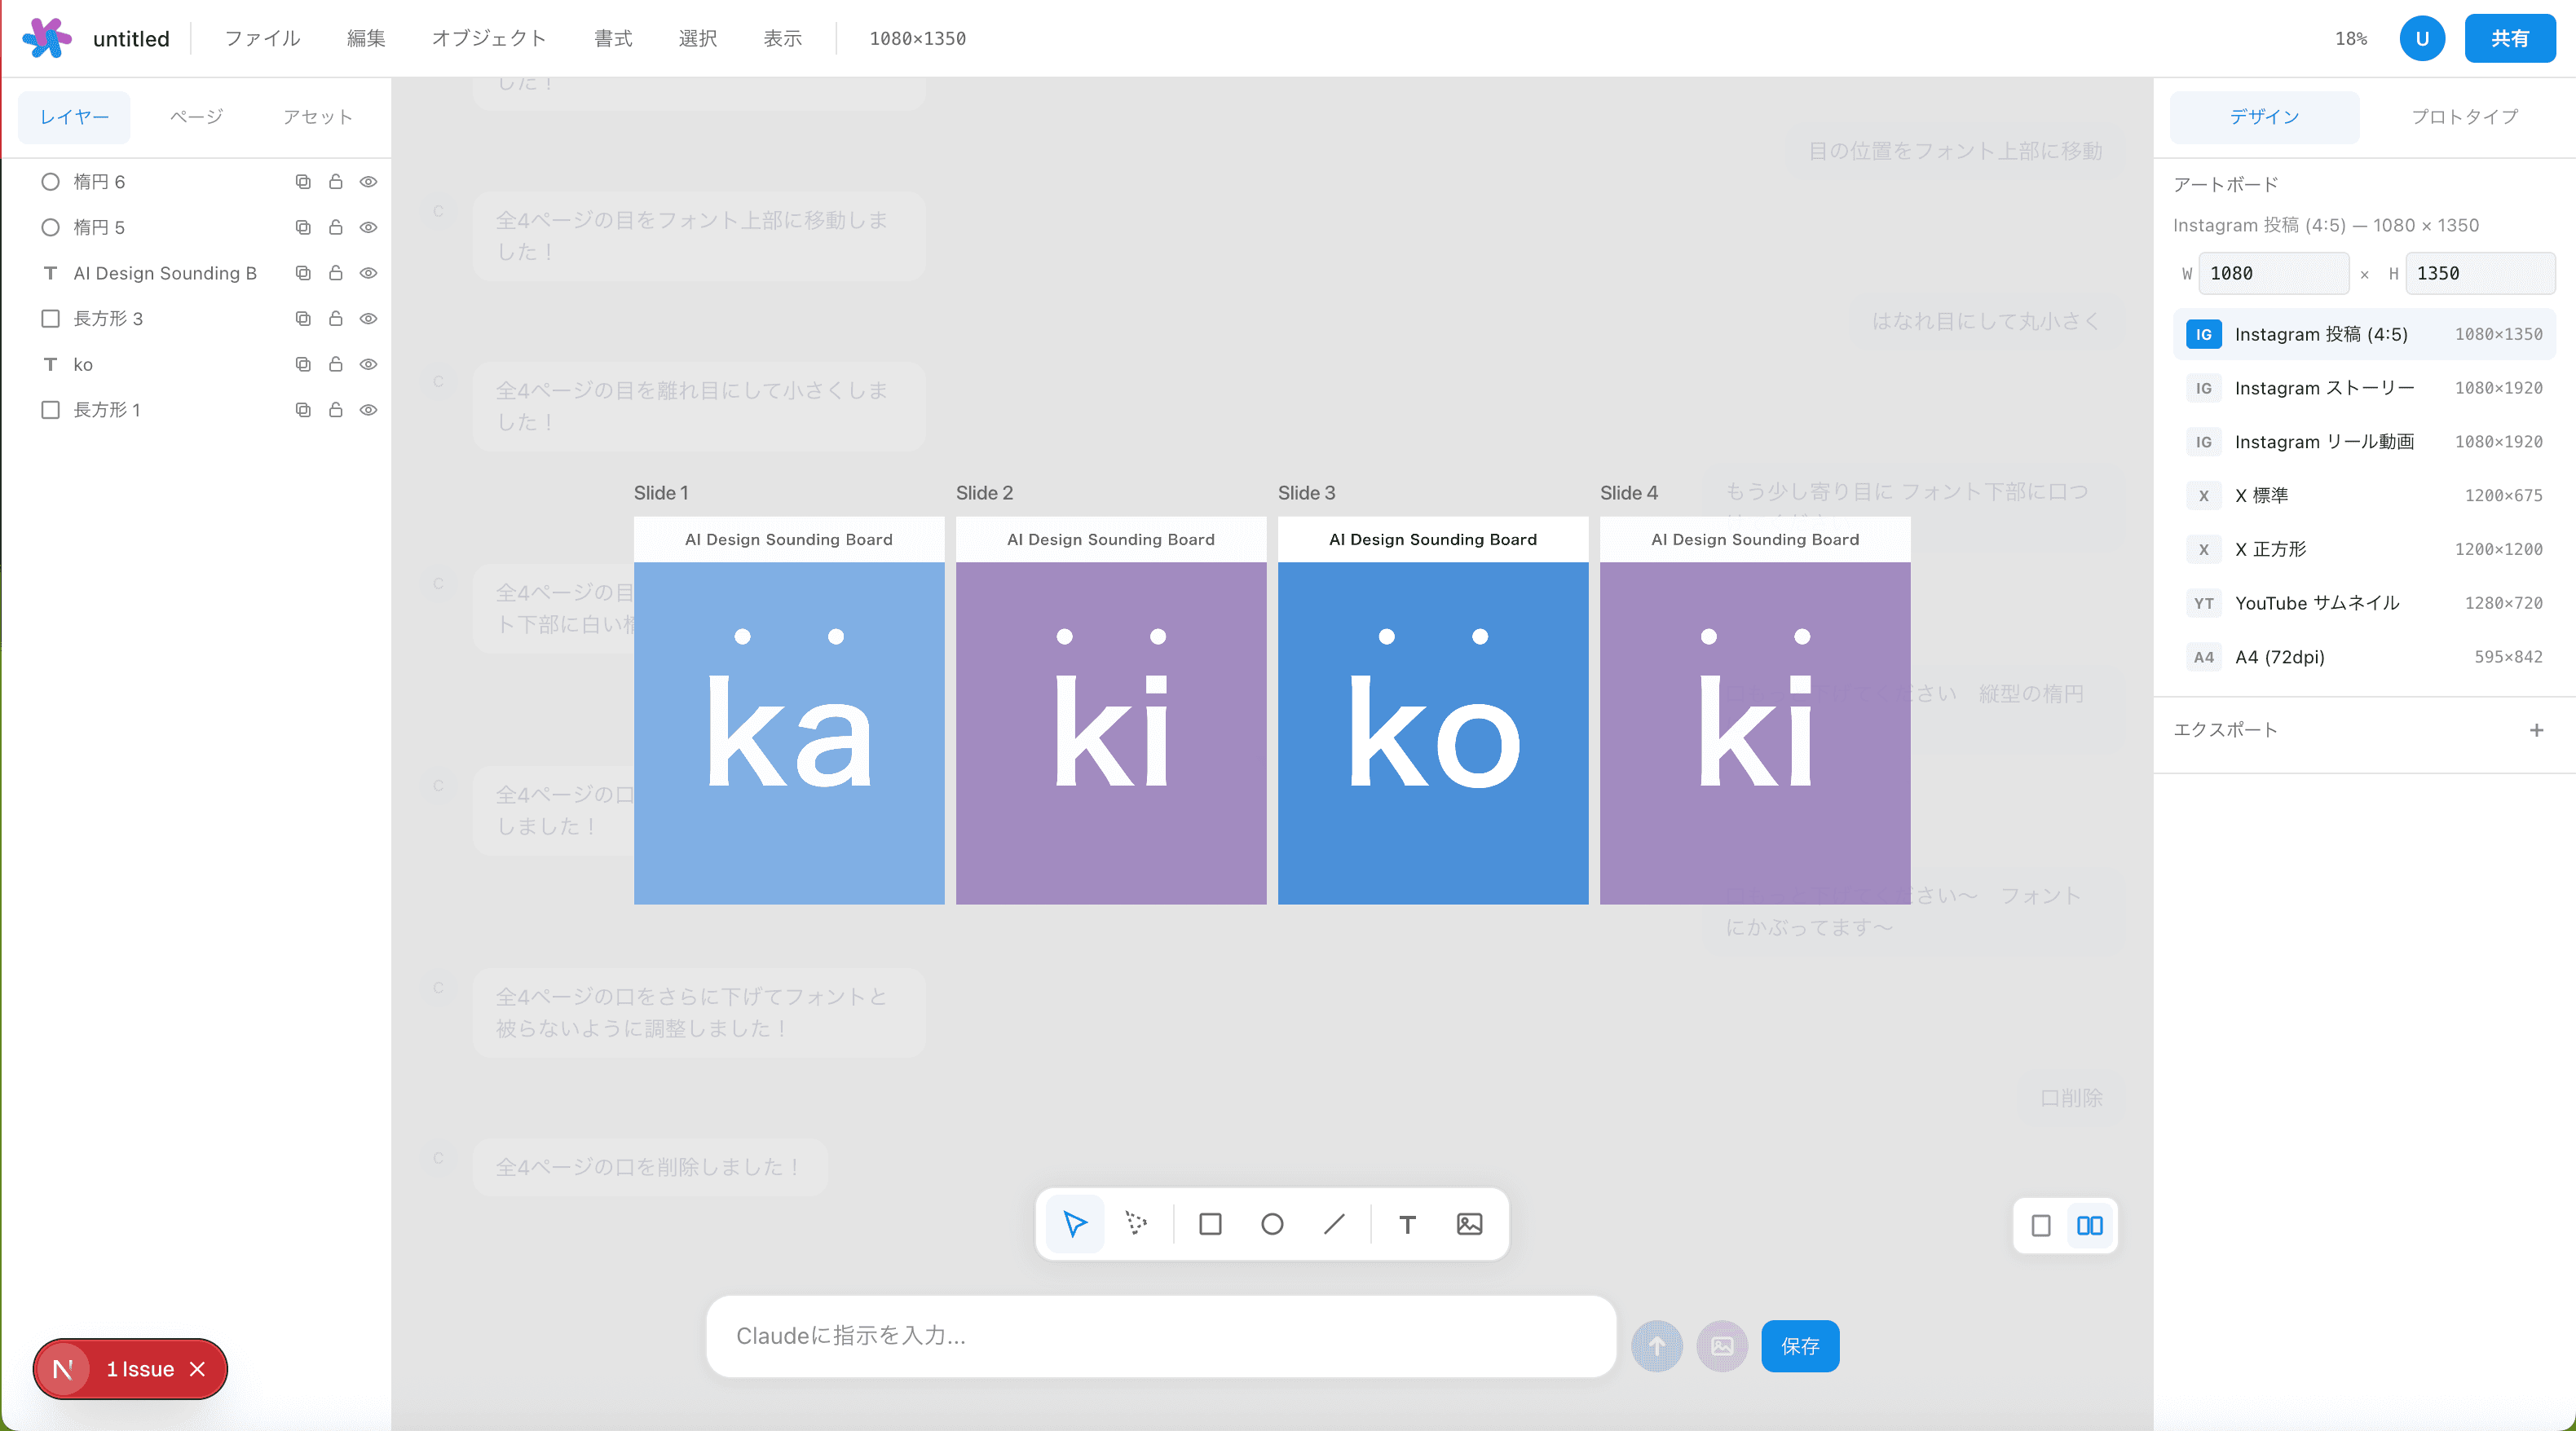2576x1431 pixels.
Task: Select the text tool
Action: [x=1407, y=1224]
